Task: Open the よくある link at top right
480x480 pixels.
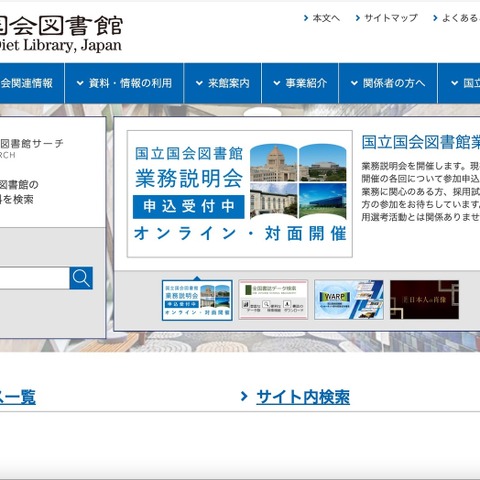Action: click(461, 18)
